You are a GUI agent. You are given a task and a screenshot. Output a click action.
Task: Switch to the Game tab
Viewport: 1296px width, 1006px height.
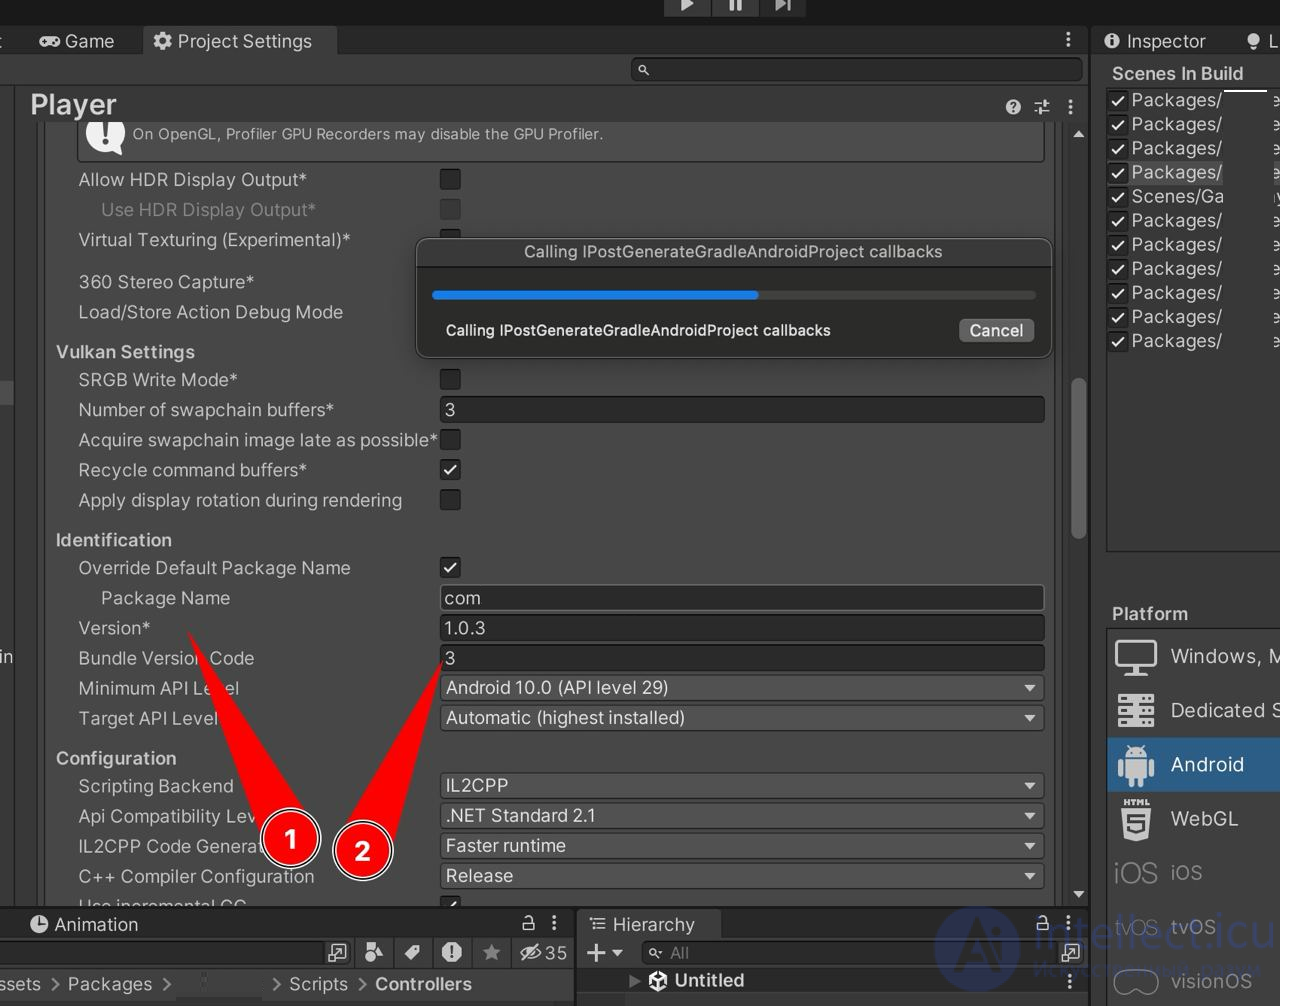[x=77, y=41]
